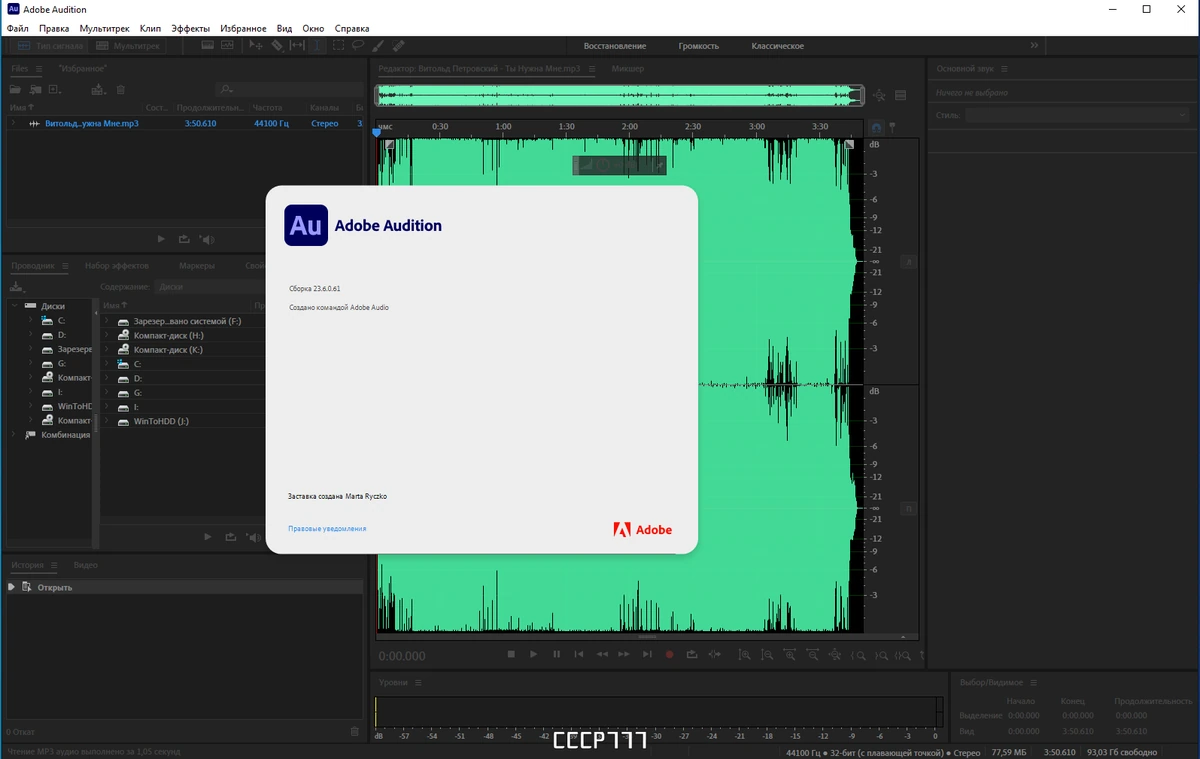Switch to the waveform "Тип сигнала" view
1200x759 pixels.
pyautogui.click(x=50, y=46)
